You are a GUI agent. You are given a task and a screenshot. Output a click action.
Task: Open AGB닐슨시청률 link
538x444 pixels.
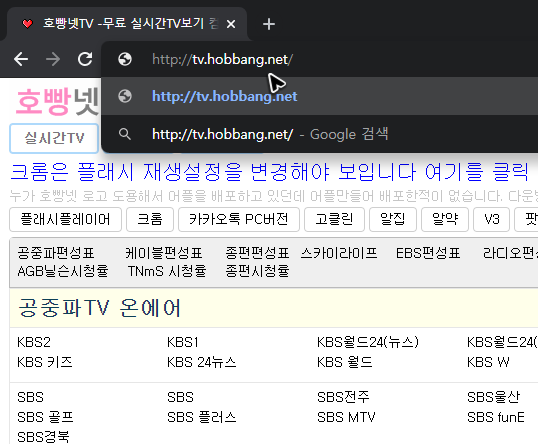coord(63,271)
